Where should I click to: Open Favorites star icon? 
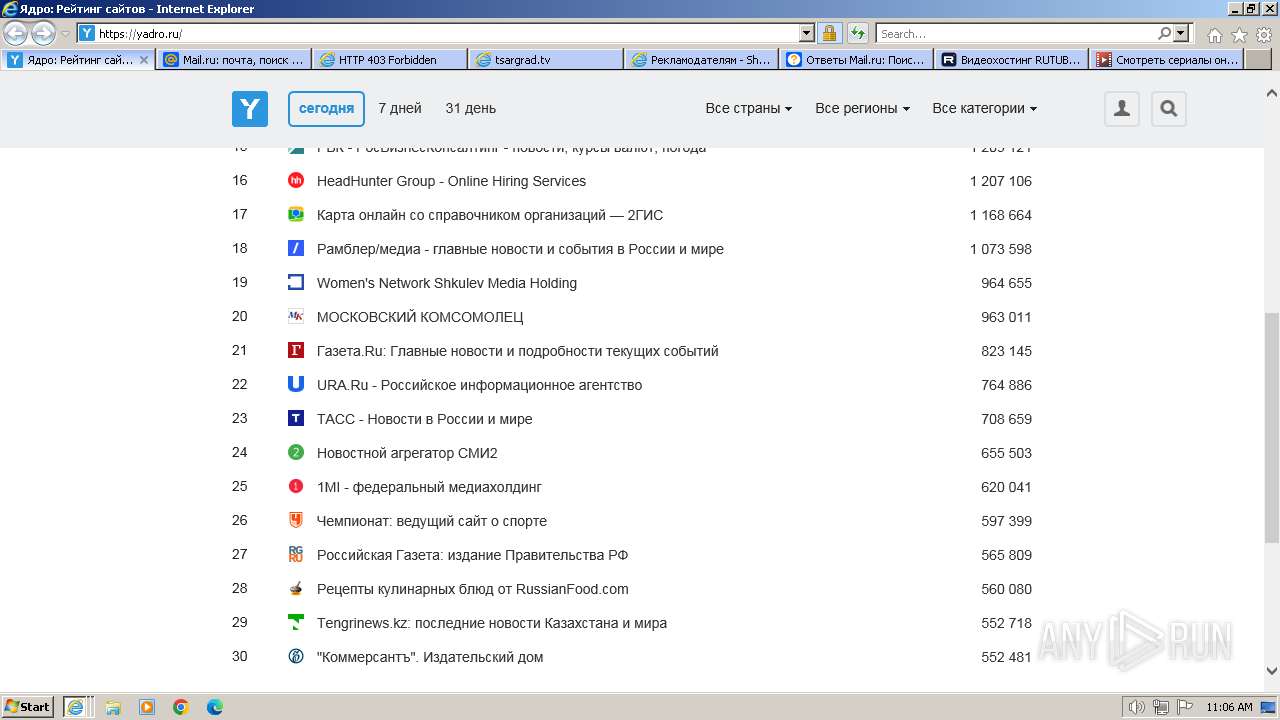(1240, 34)
